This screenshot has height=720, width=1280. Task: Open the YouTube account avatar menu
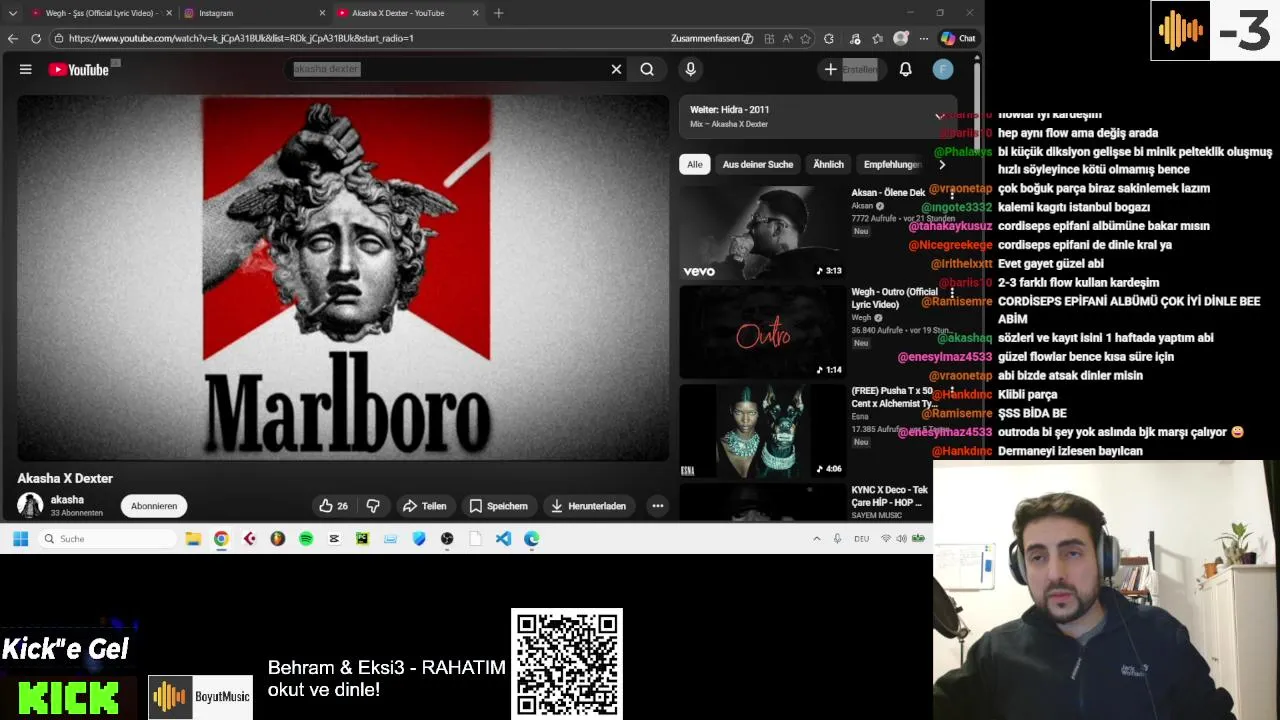(x=943, y=69)
